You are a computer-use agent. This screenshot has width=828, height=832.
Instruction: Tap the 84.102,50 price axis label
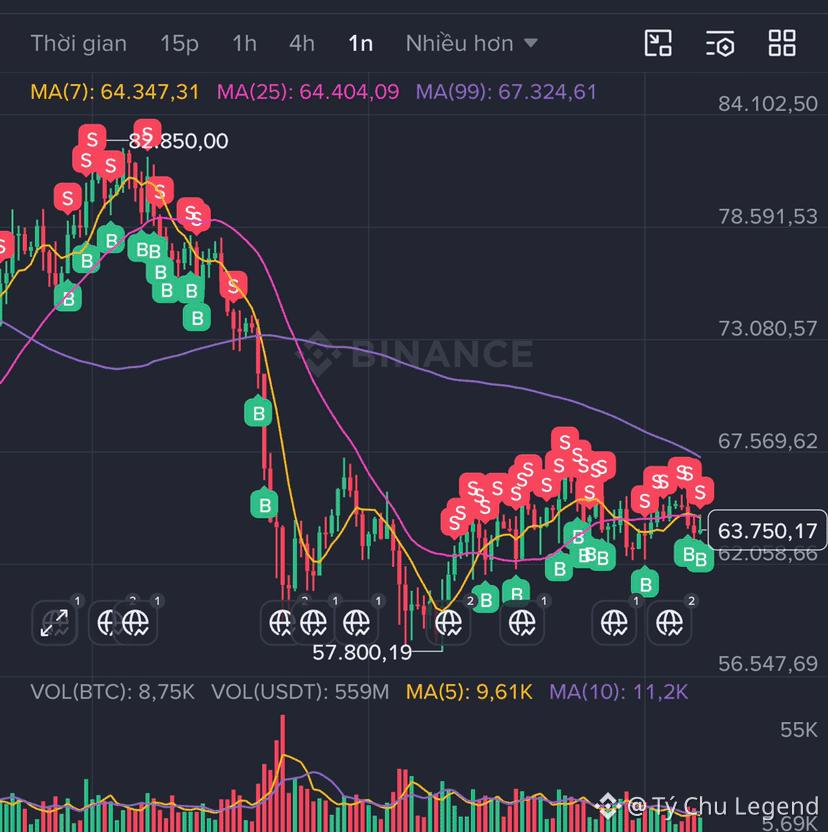(767, 104)
